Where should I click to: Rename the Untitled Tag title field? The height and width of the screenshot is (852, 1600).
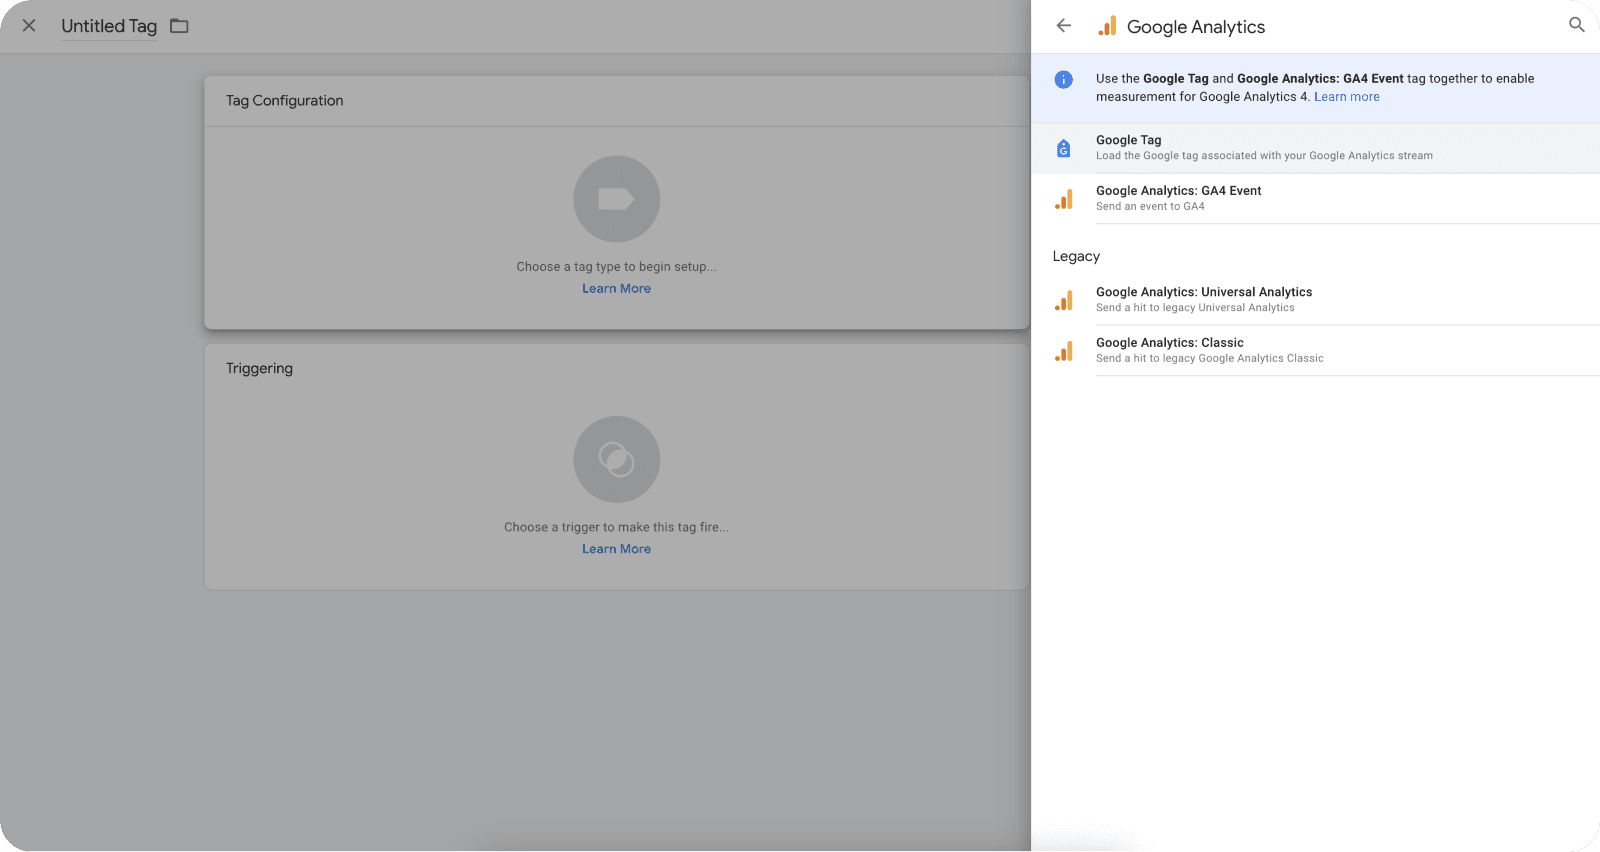coord(109,26)
